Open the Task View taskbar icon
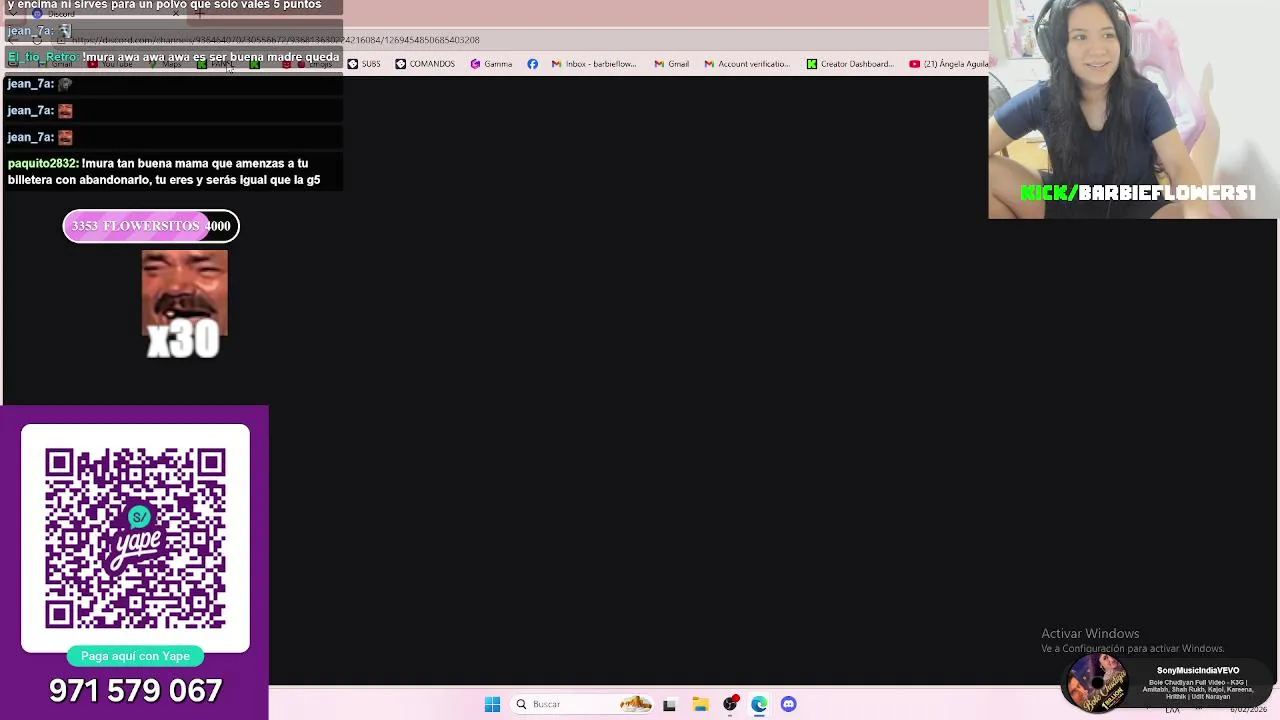Screen dimensions: 1280x720 669,704
